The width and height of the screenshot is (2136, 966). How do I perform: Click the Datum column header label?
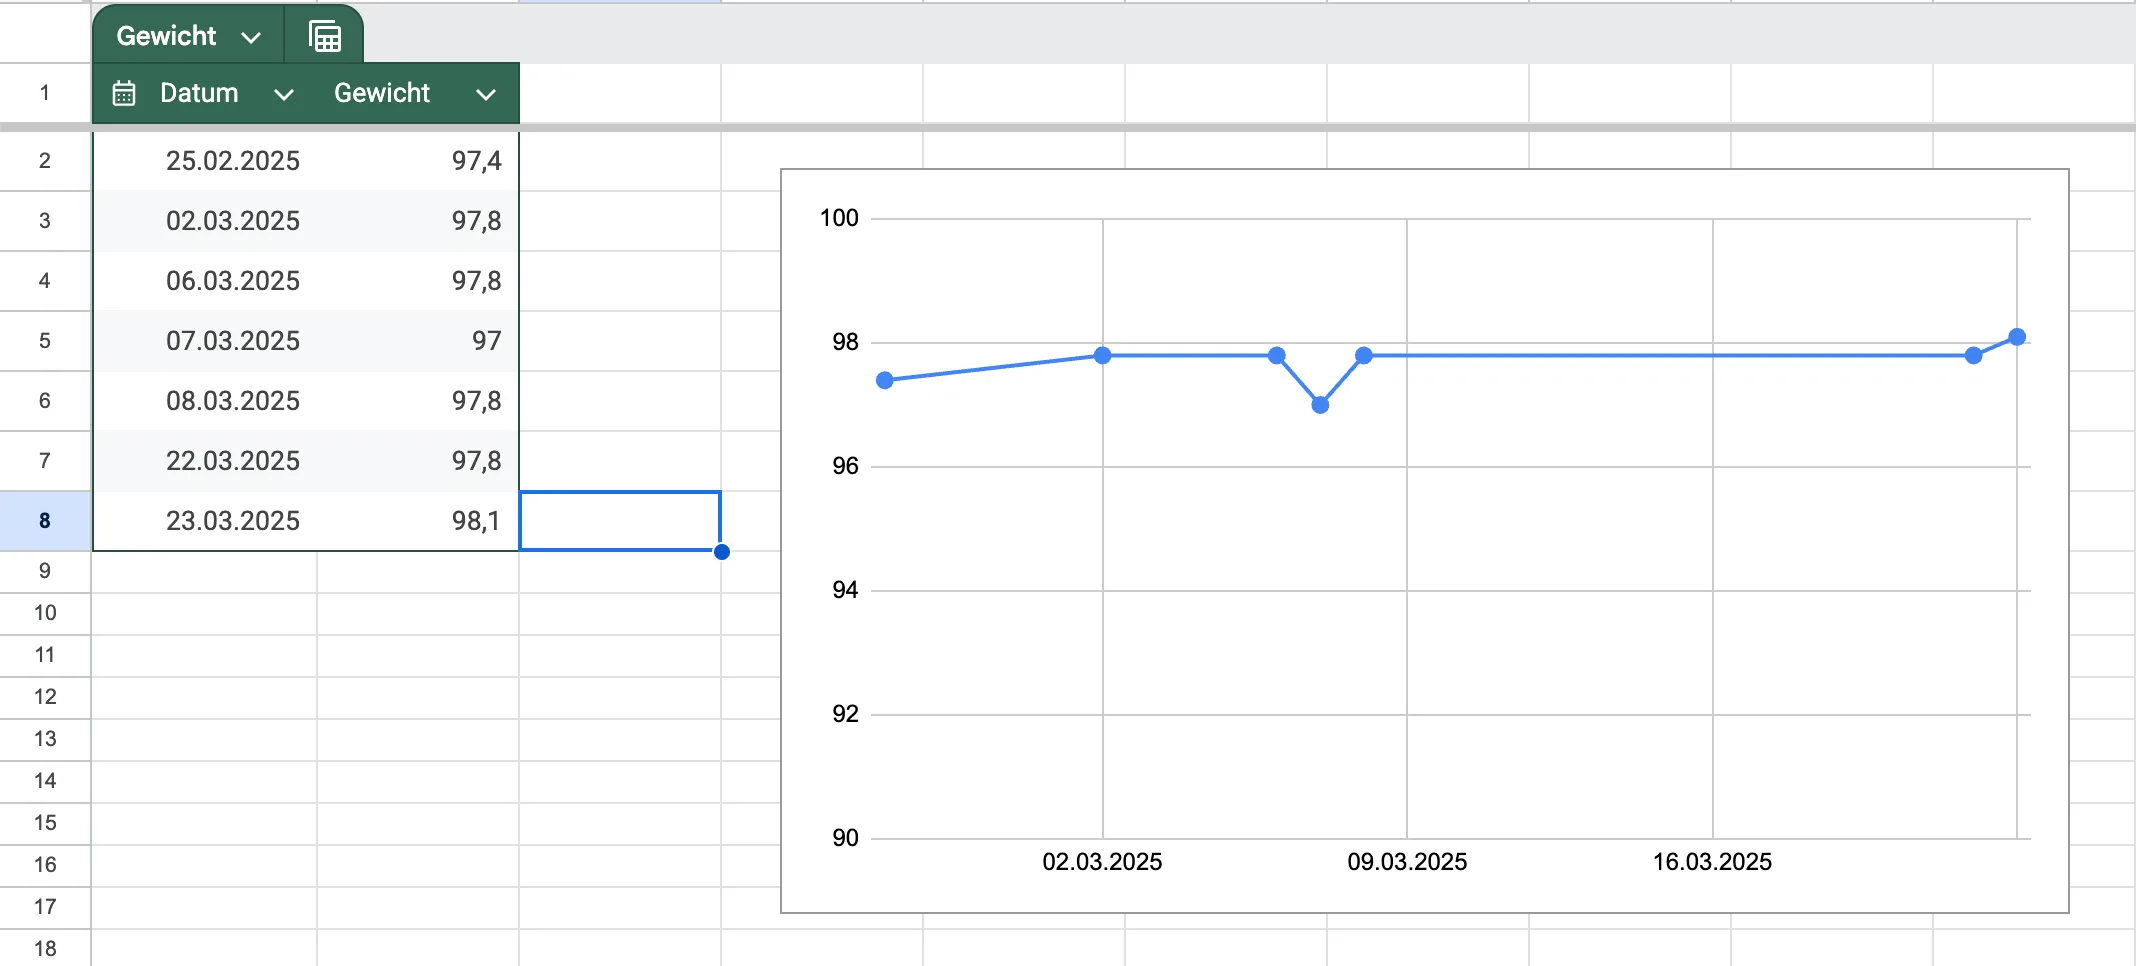(199, 93)
